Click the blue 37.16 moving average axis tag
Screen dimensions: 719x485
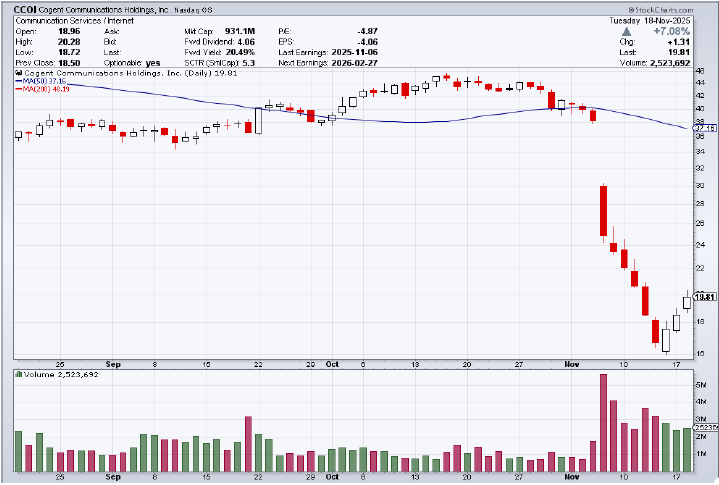tap(704, 128)
